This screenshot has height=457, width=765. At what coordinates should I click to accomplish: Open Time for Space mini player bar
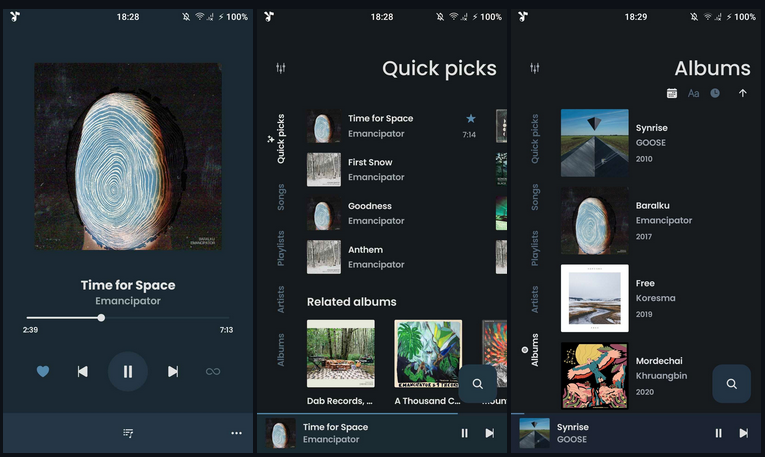(382, 433)
